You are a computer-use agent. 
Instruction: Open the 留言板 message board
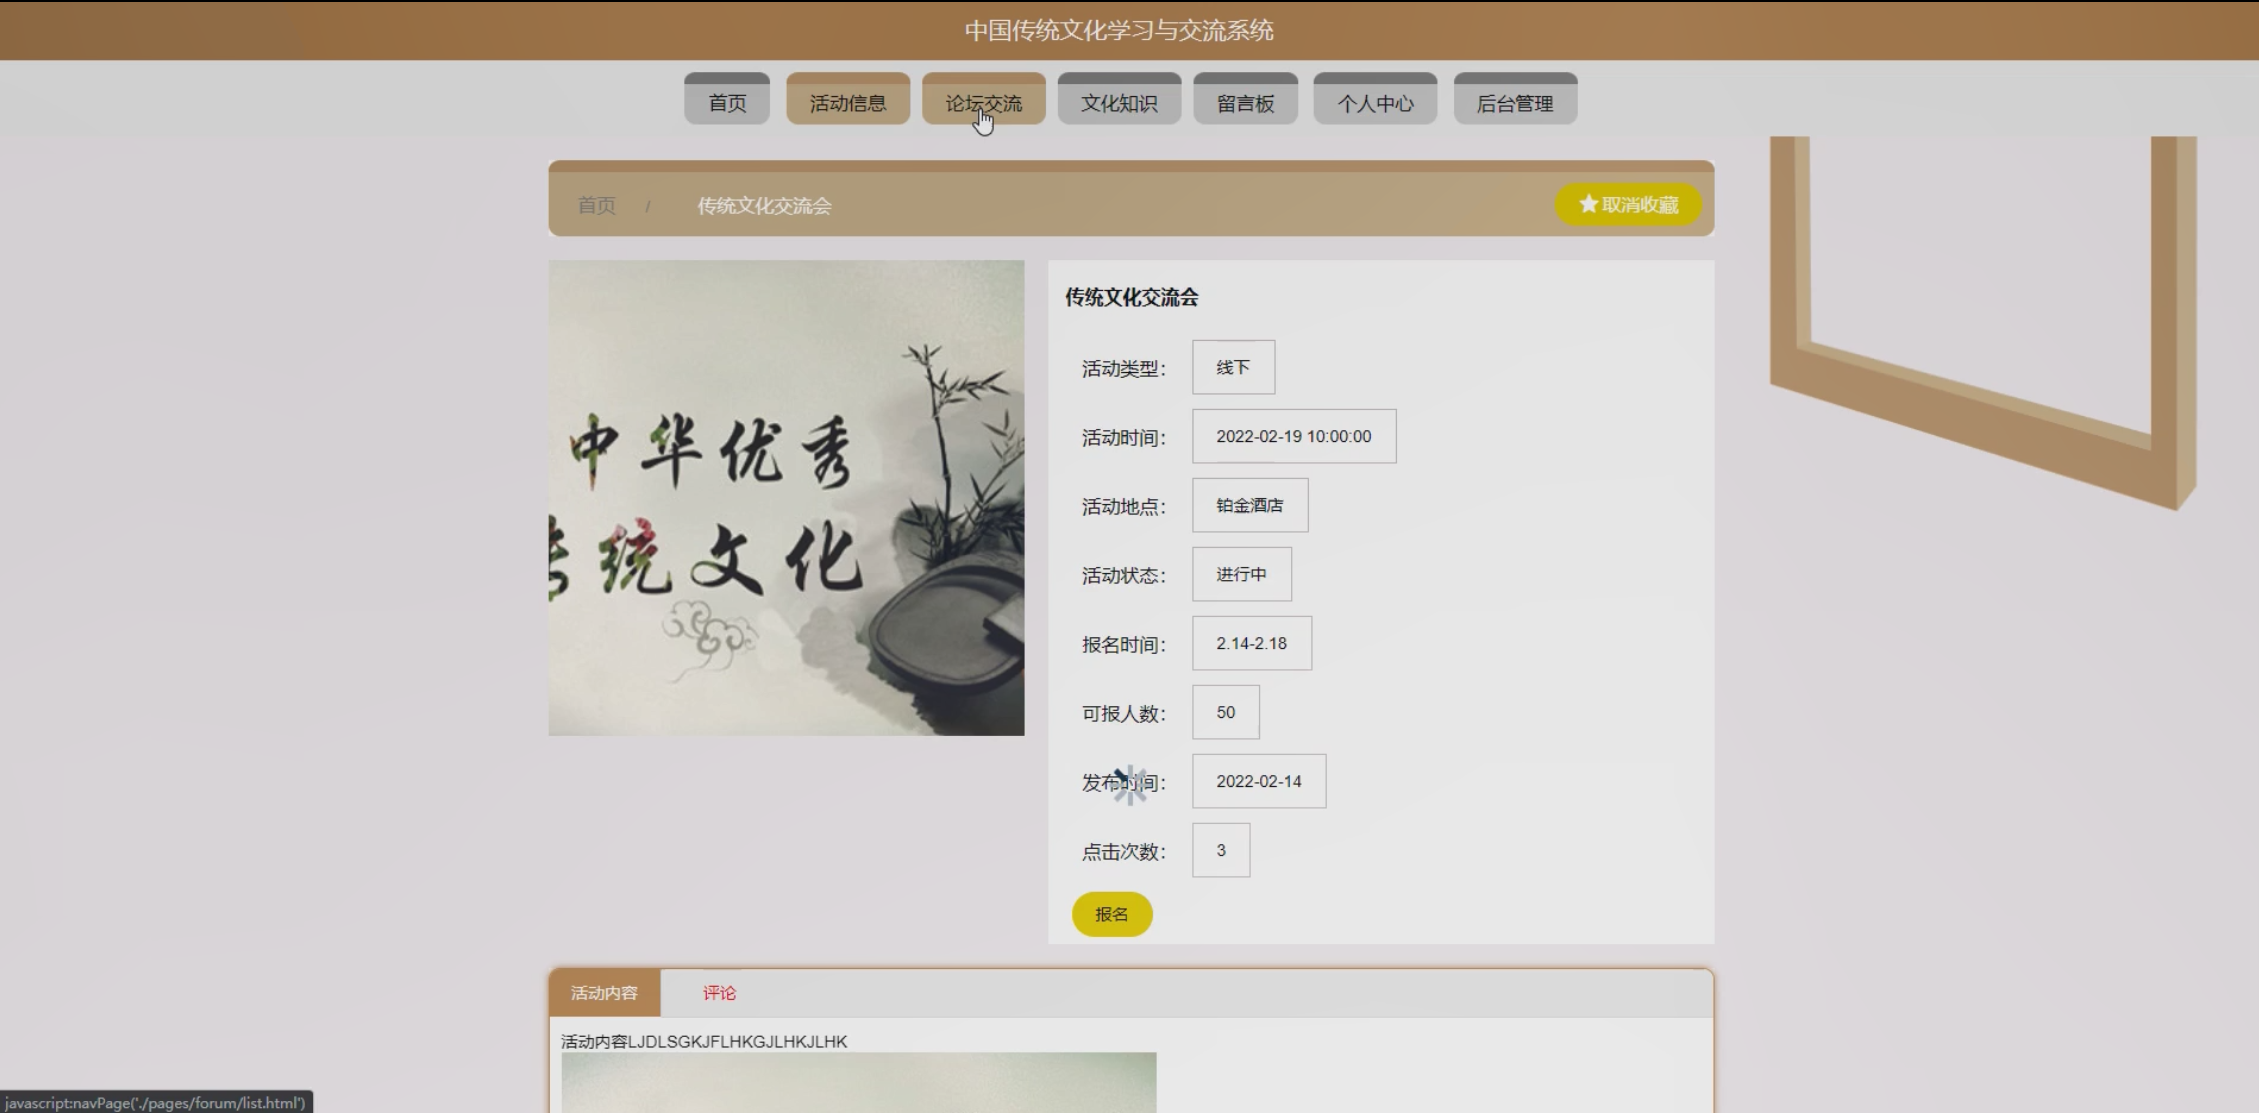pos(1245,102)
